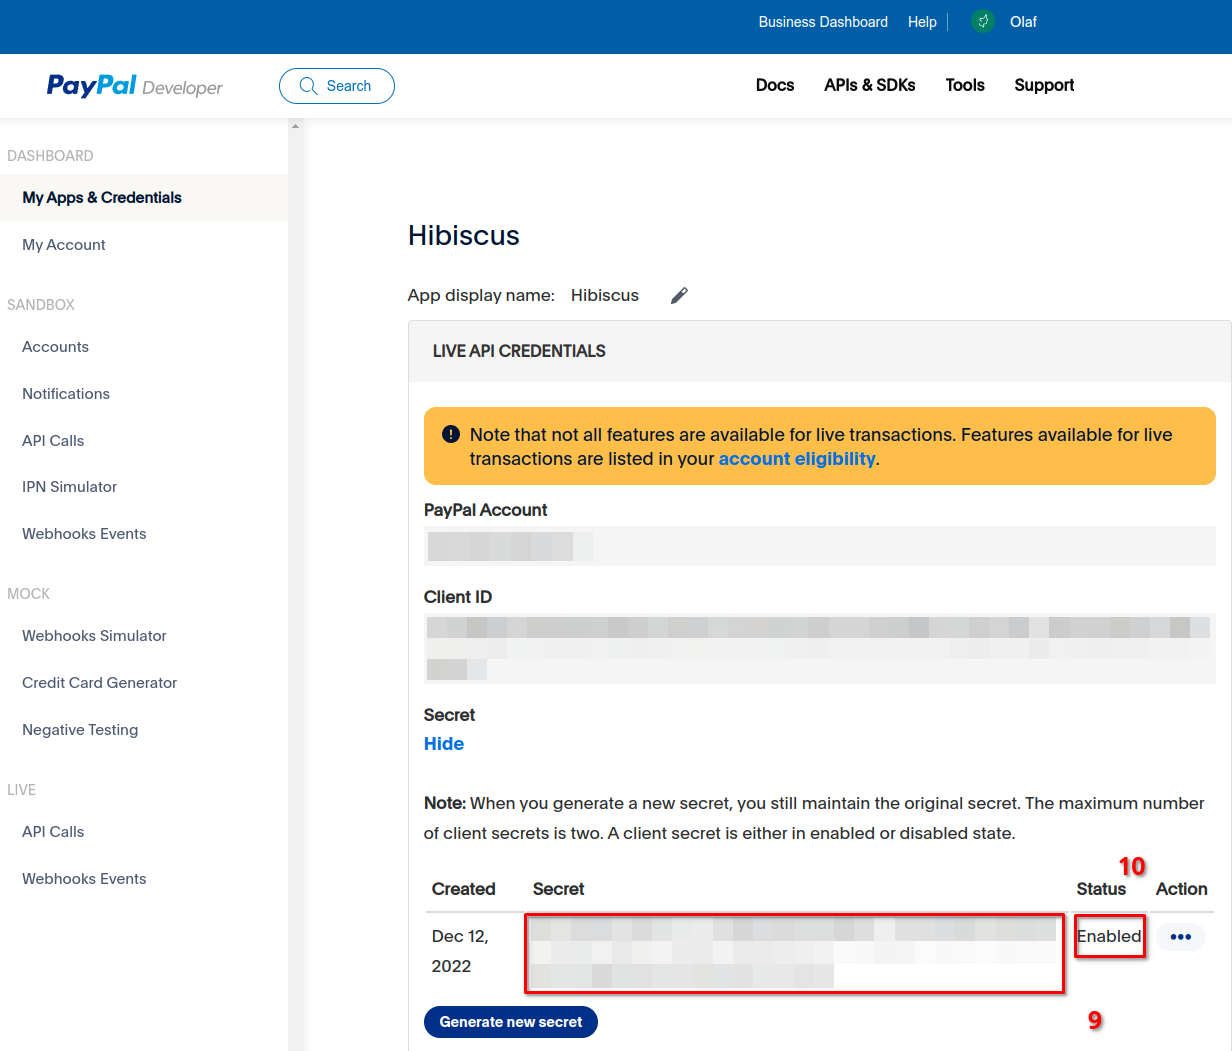Click the MOCK section label in the sidebar
Image resolution: width=1232 pixels, height=1051 pixels.
[x=28, y=594]
